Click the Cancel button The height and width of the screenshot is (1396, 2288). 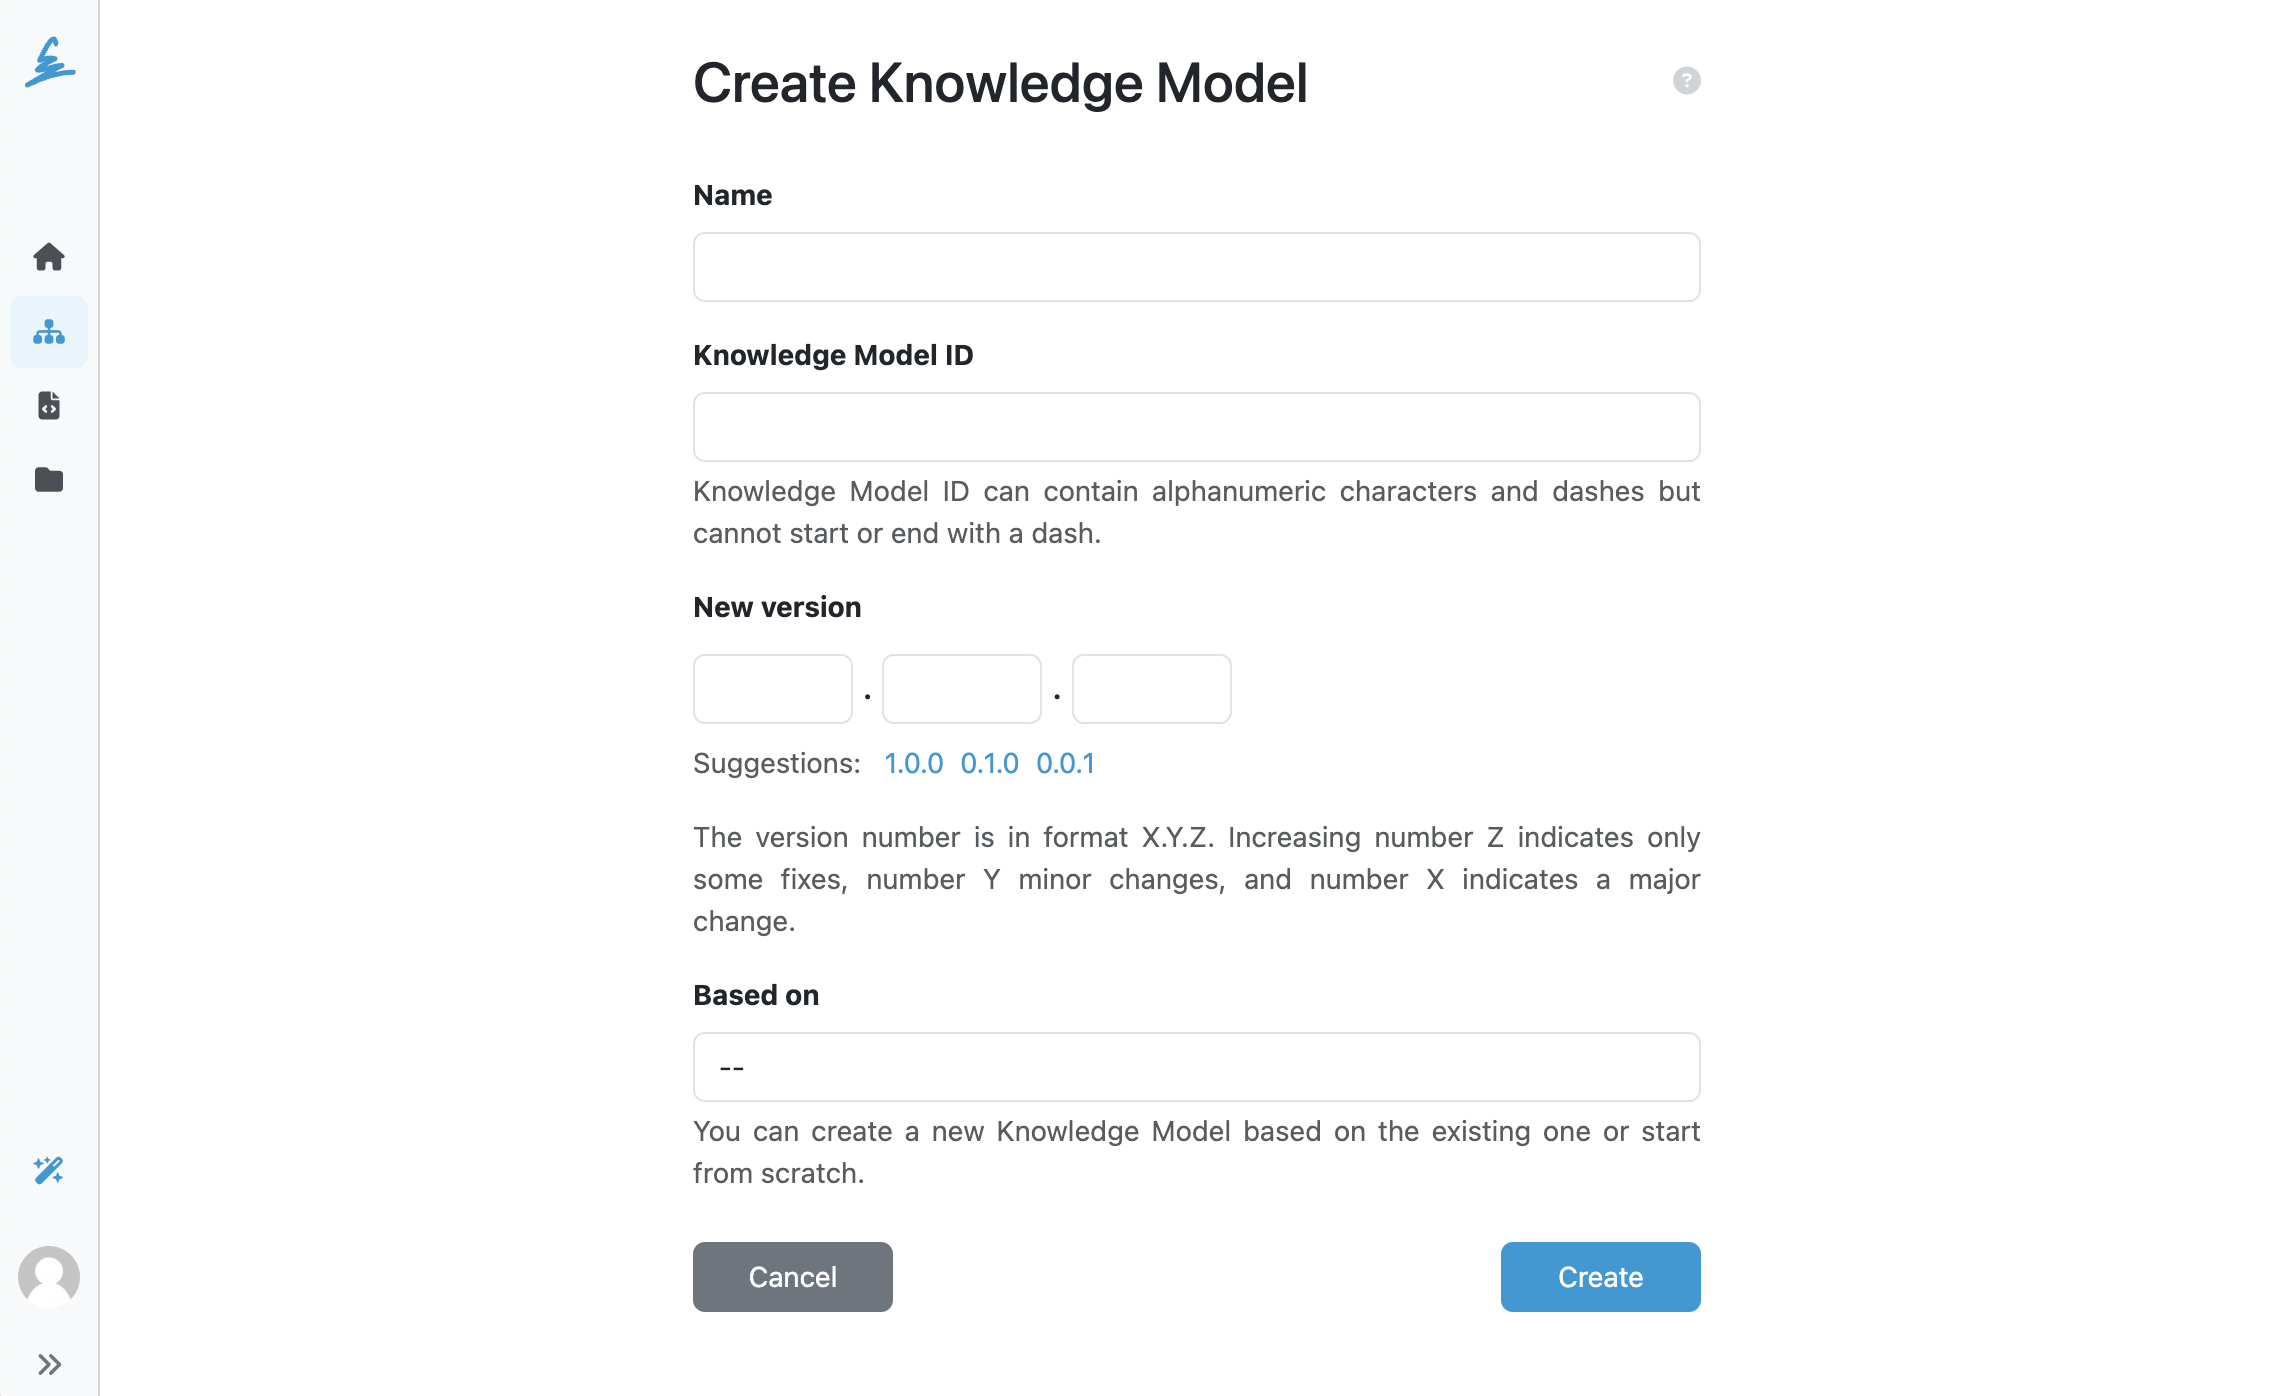791,1276
